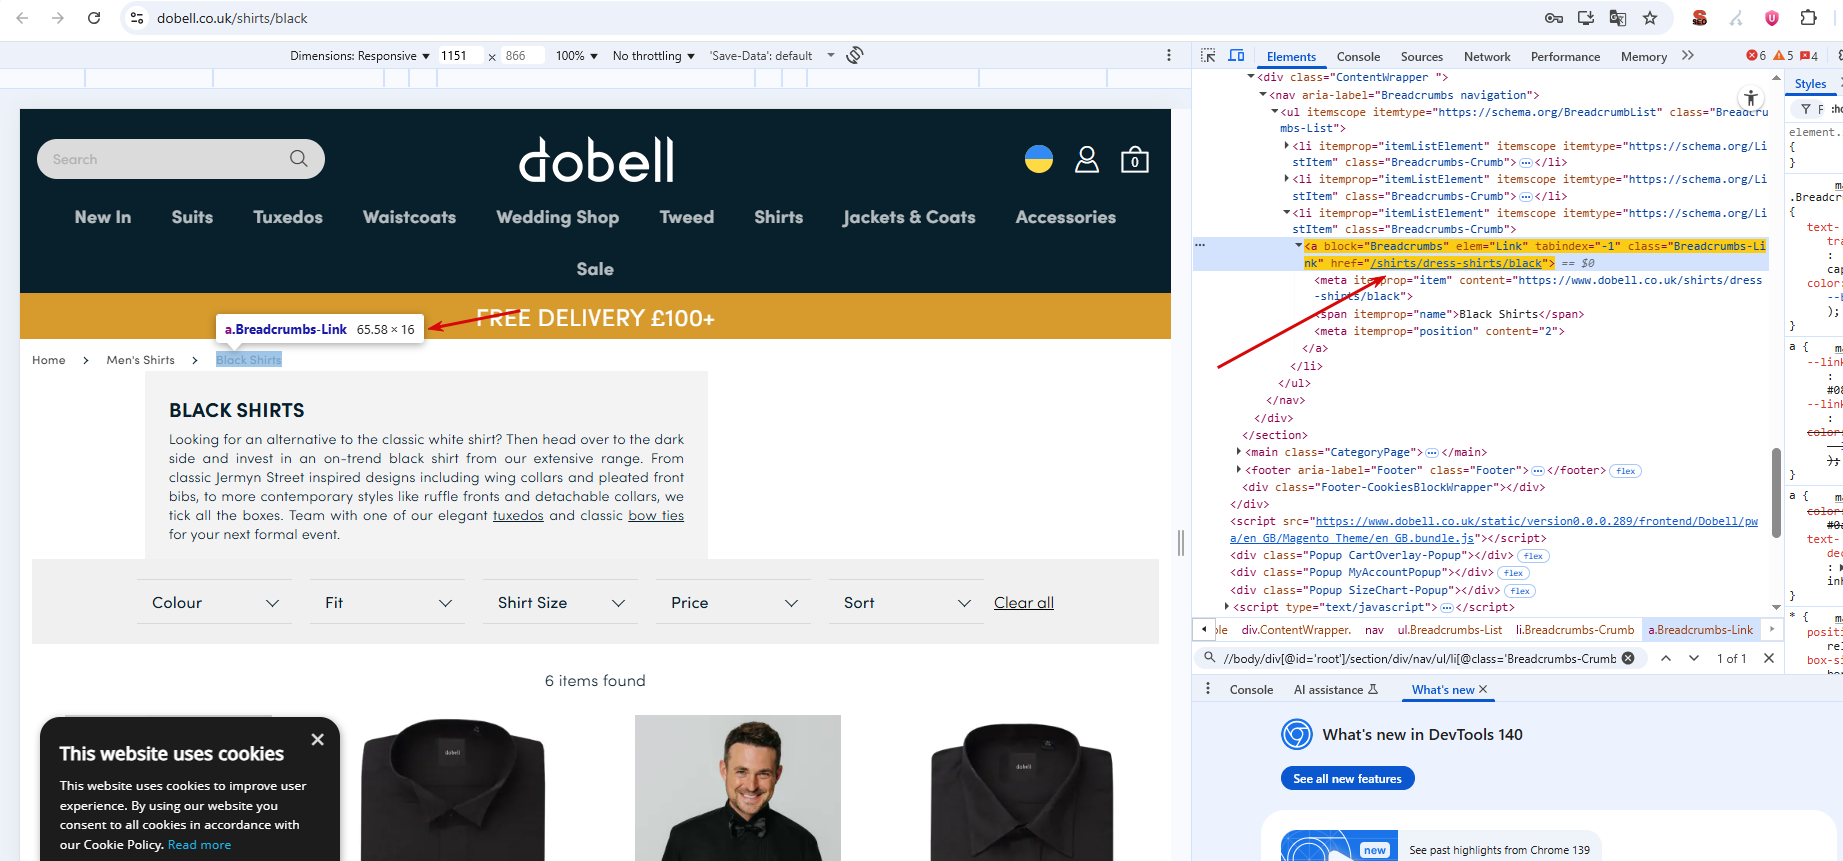
Task: Activate the DevTools inspect element picker
Action: 1208,56
